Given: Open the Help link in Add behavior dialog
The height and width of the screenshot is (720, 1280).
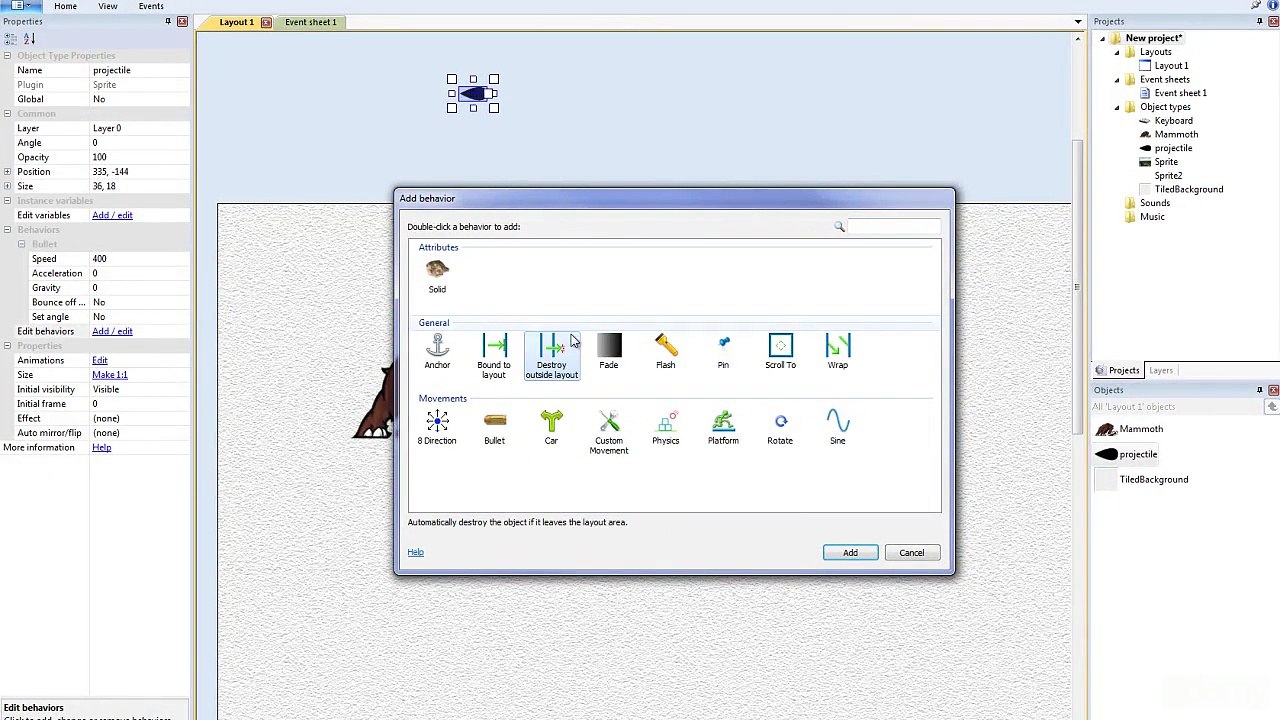Looking at the screenshot, I should pos(415,552).
